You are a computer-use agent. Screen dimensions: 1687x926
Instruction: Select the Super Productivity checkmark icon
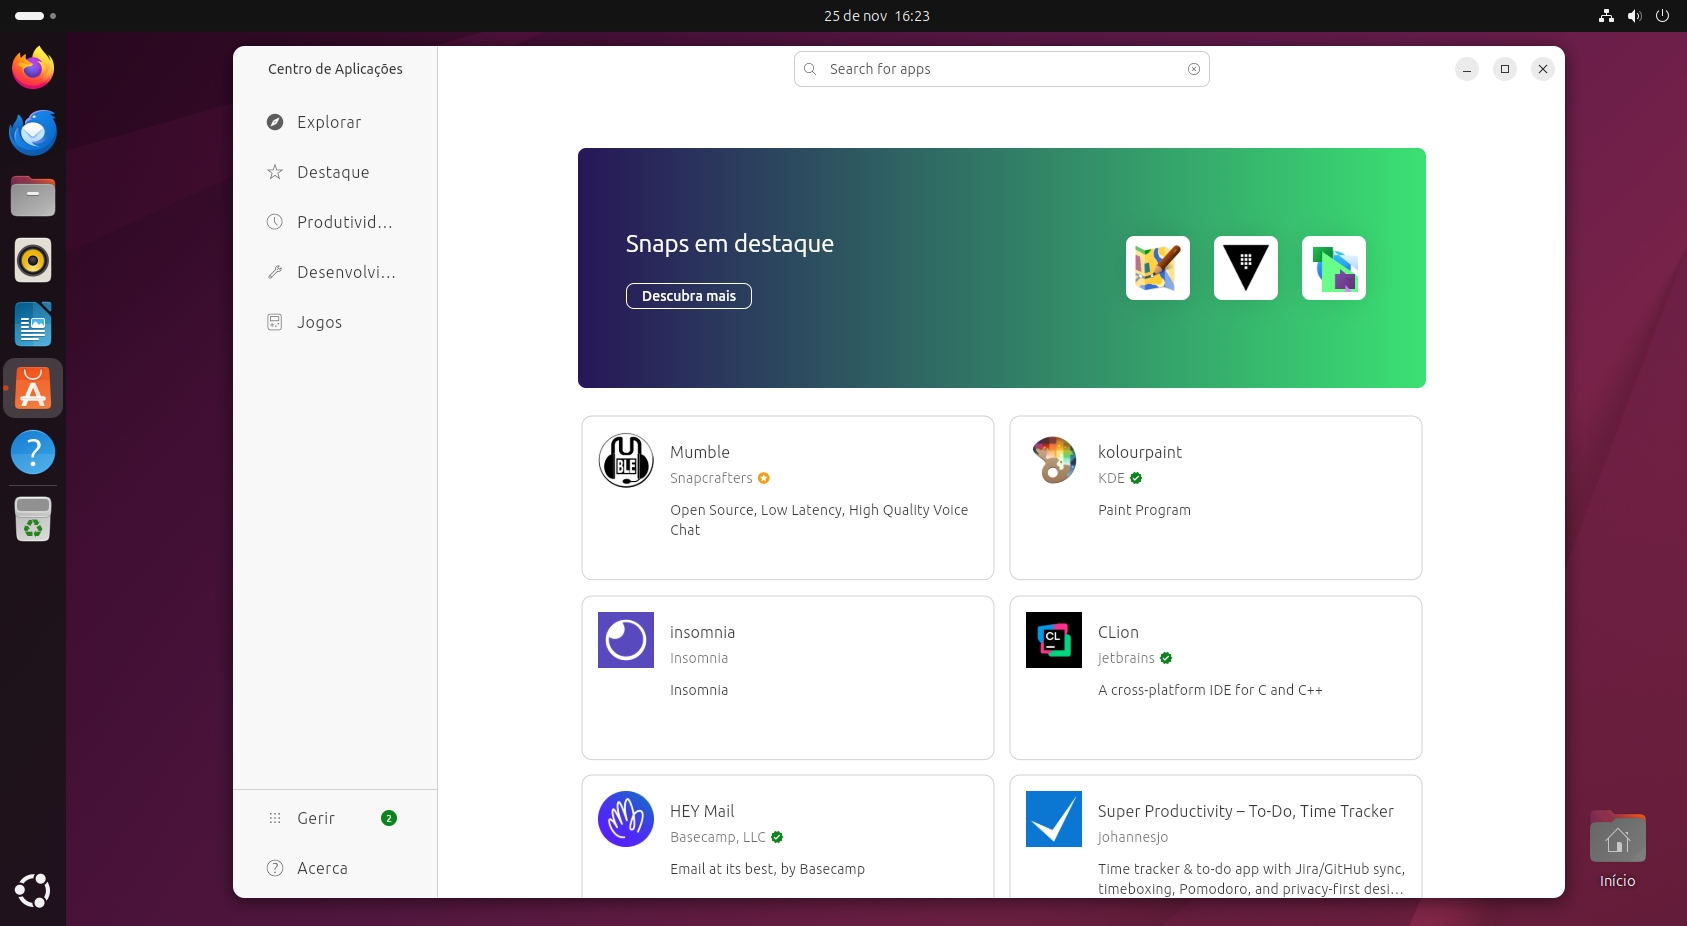pos(1053,819)
